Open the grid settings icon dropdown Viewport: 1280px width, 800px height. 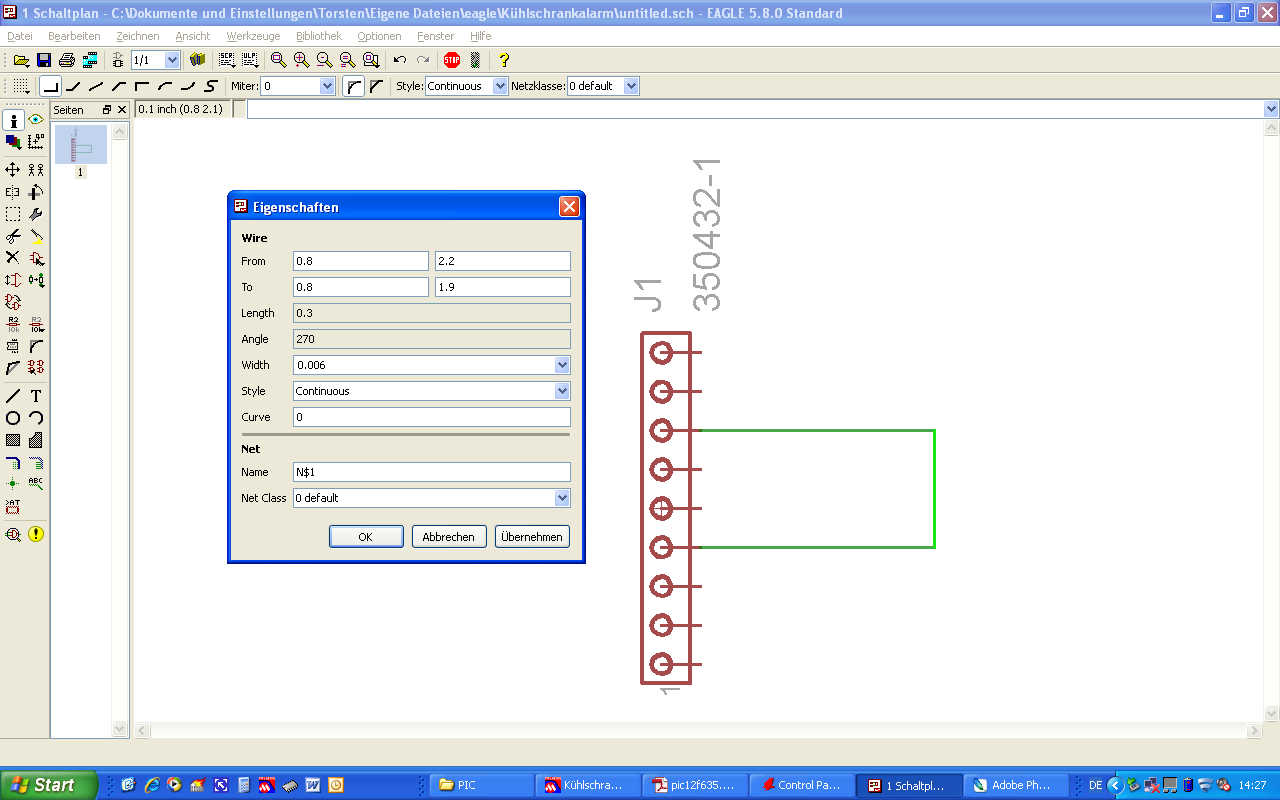coord(20,86)
